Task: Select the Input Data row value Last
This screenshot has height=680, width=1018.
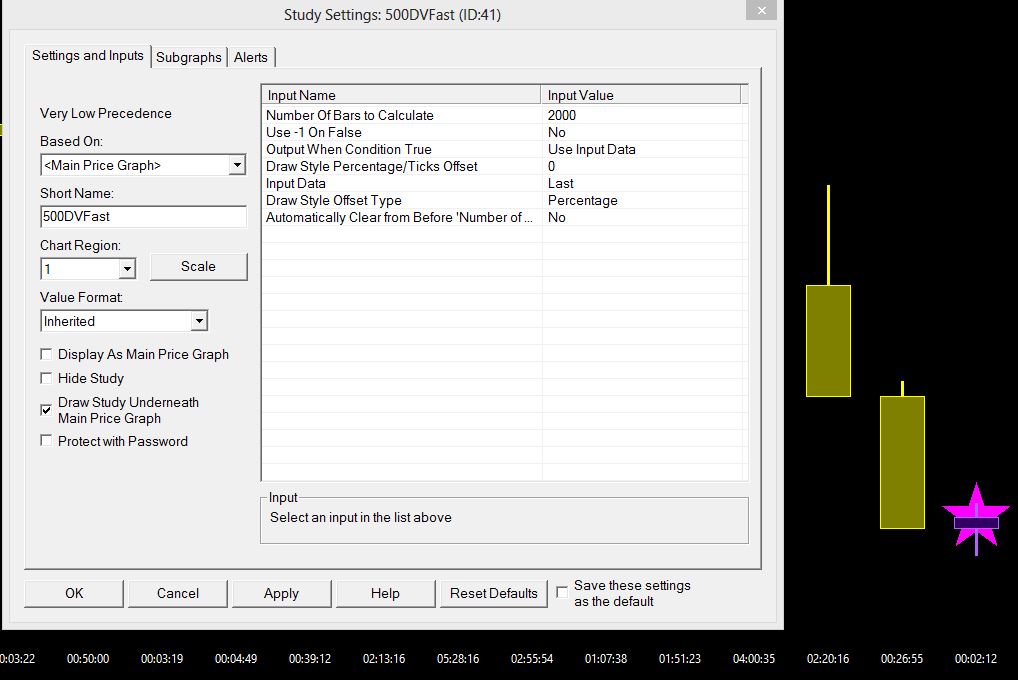Action: pyautogui.click(x=561, y=183)
